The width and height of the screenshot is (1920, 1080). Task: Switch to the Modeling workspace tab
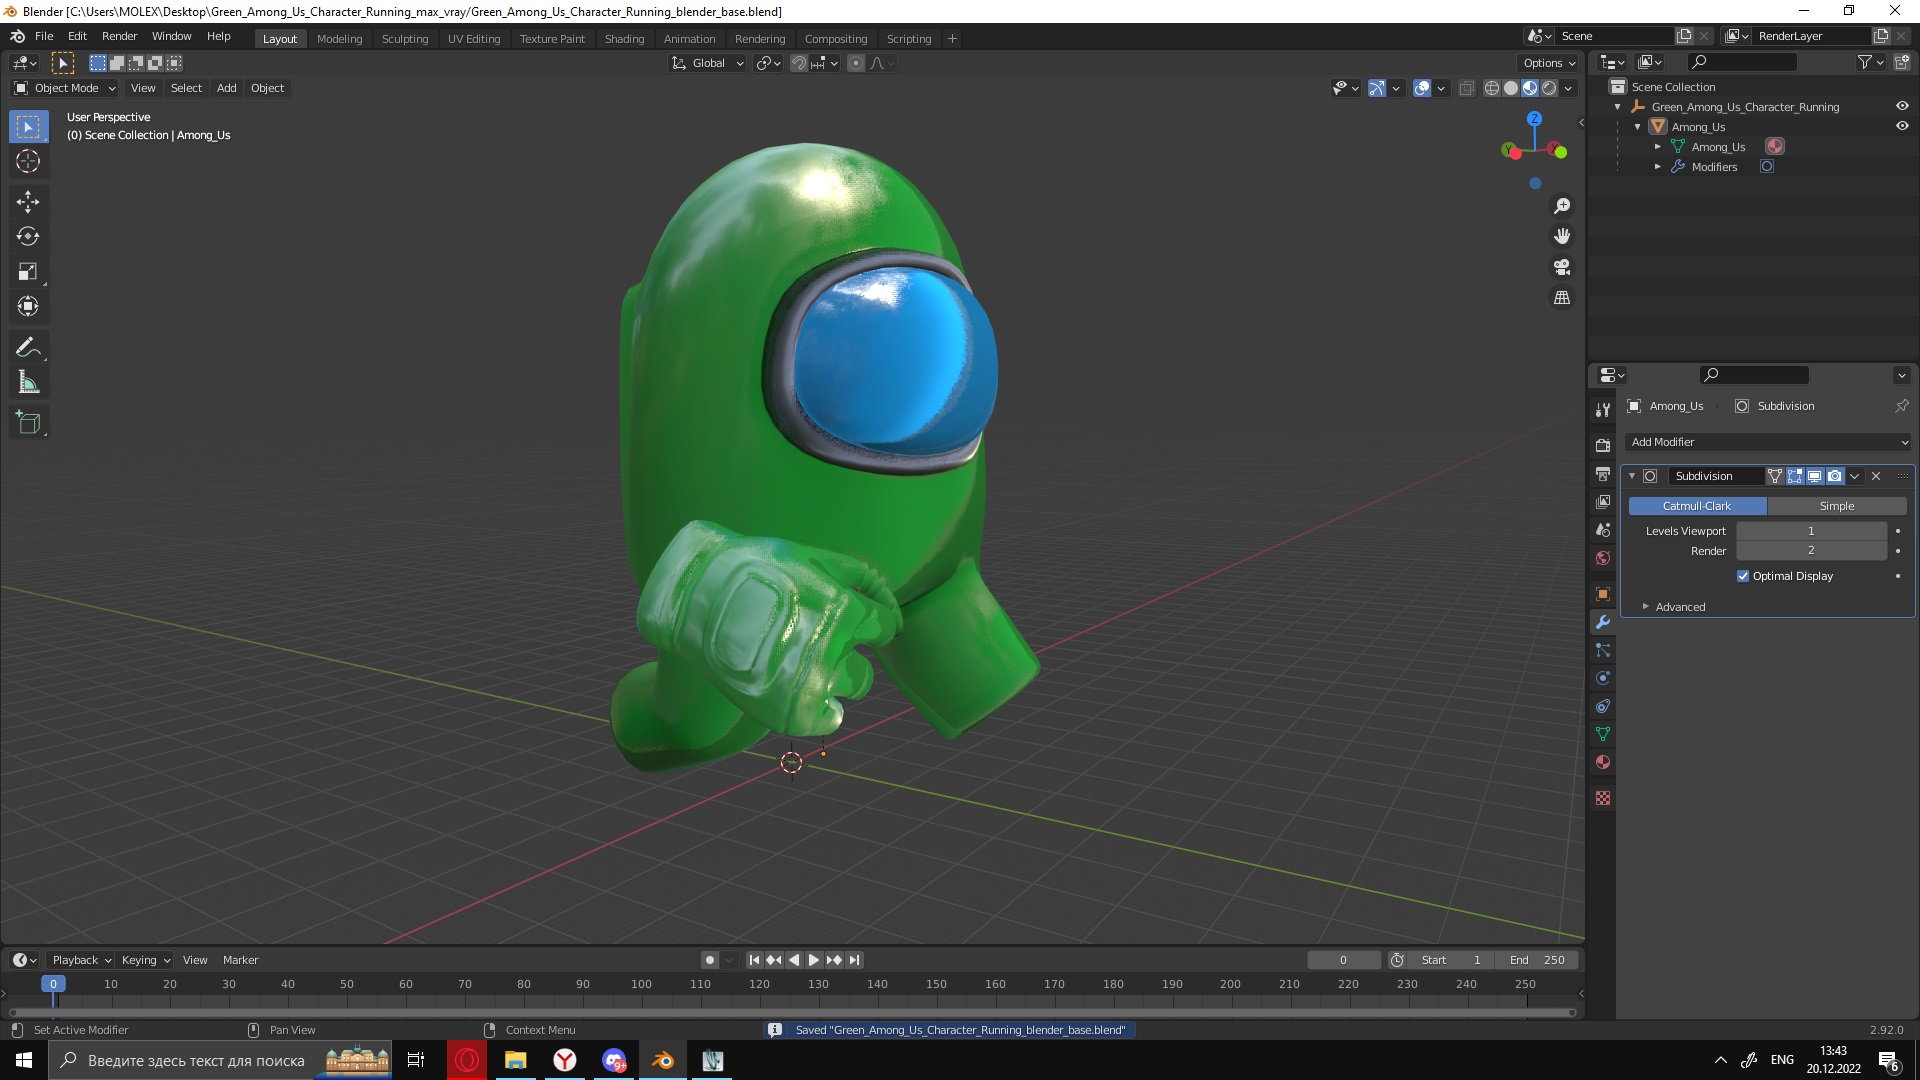click(x=339, y=39)
